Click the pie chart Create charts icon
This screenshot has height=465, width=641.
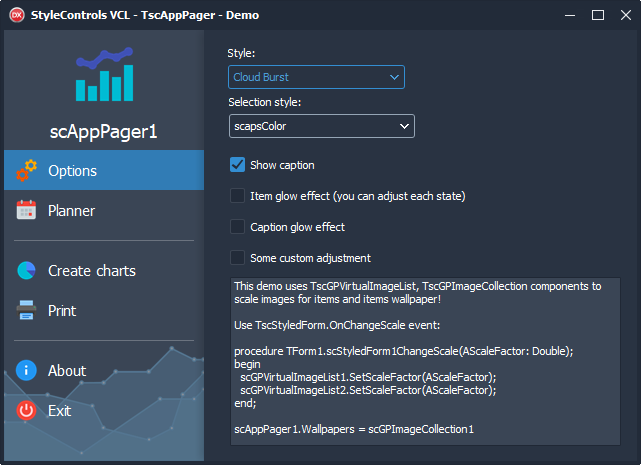pyautogui.click(x=26, y=270)
